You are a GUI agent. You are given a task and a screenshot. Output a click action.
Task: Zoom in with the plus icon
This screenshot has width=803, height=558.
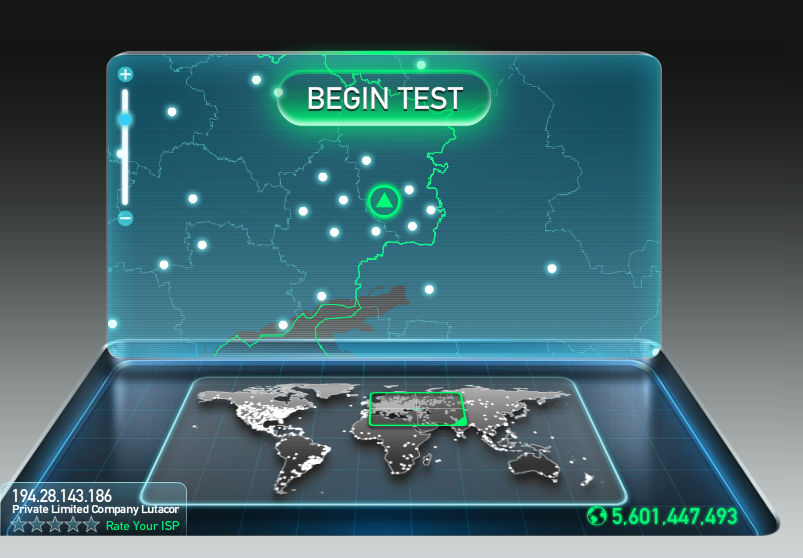[x=125, y=74]
